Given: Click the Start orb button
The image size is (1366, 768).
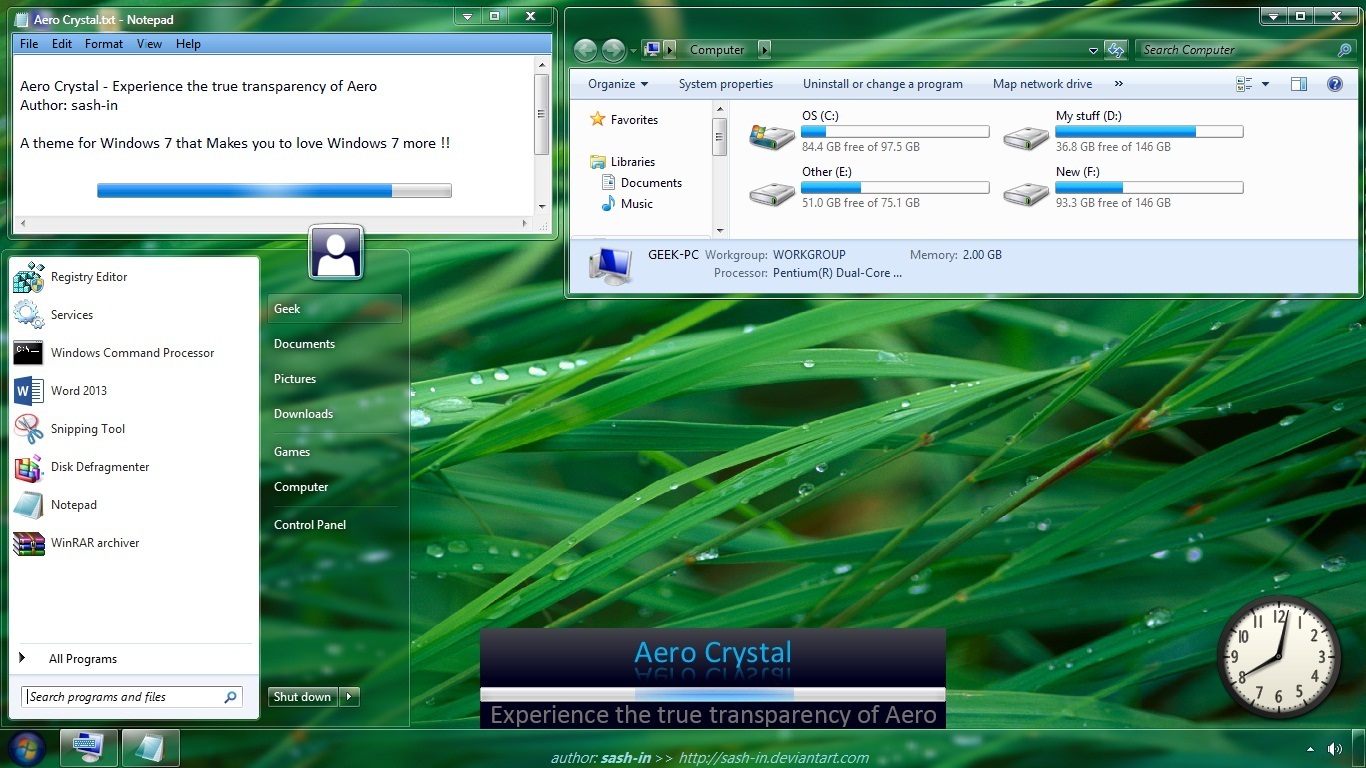Looking at the screenshot, I should pyautogui.click(x=27, y=748).
